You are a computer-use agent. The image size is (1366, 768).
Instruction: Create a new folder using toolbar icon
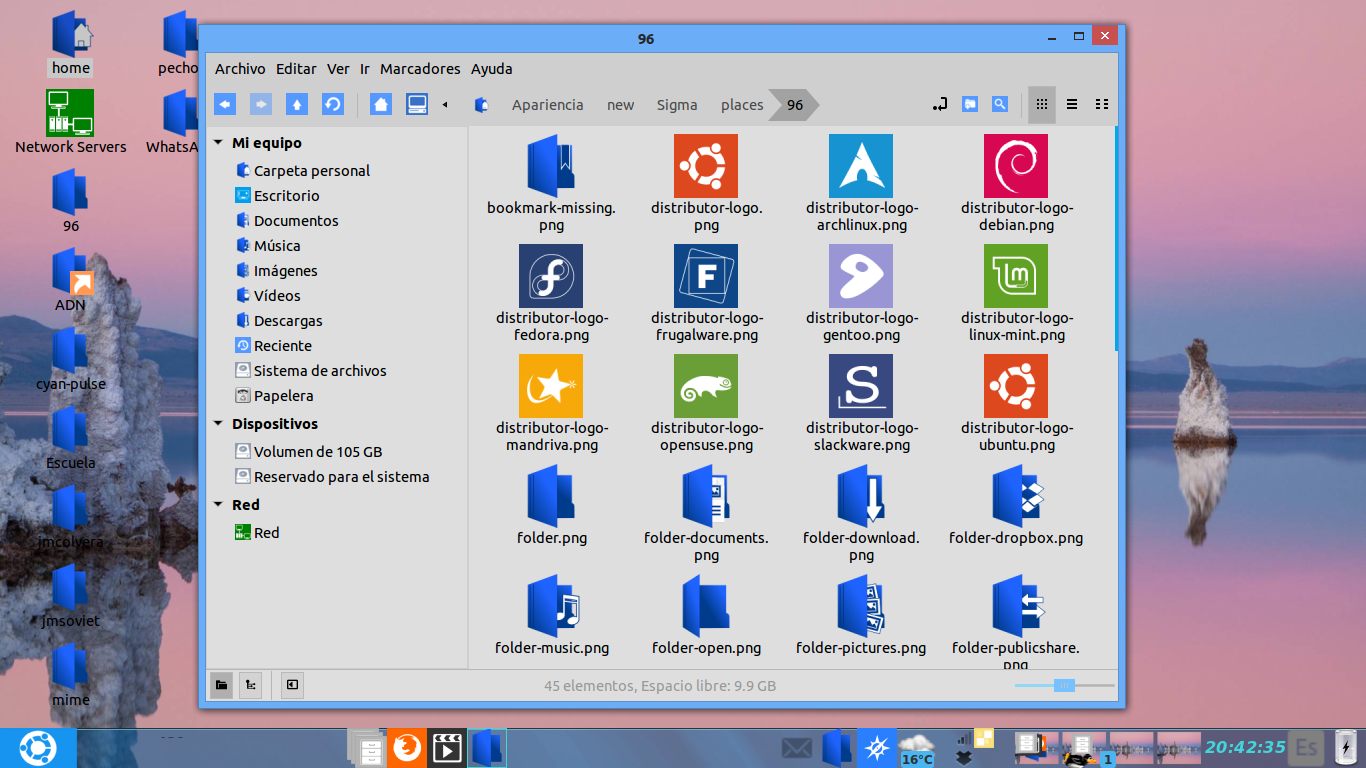click(x=969, y=104)
